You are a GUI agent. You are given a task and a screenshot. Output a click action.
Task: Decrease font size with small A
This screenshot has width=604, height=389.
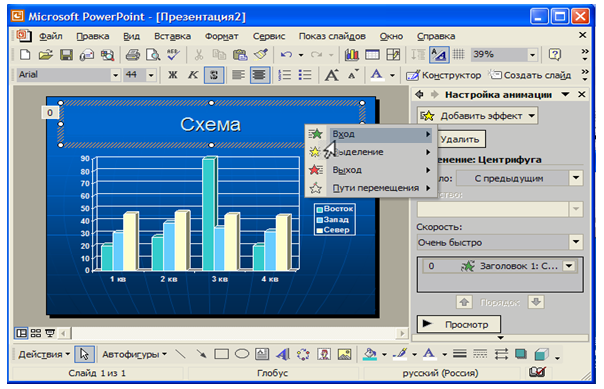click(352, 75)
